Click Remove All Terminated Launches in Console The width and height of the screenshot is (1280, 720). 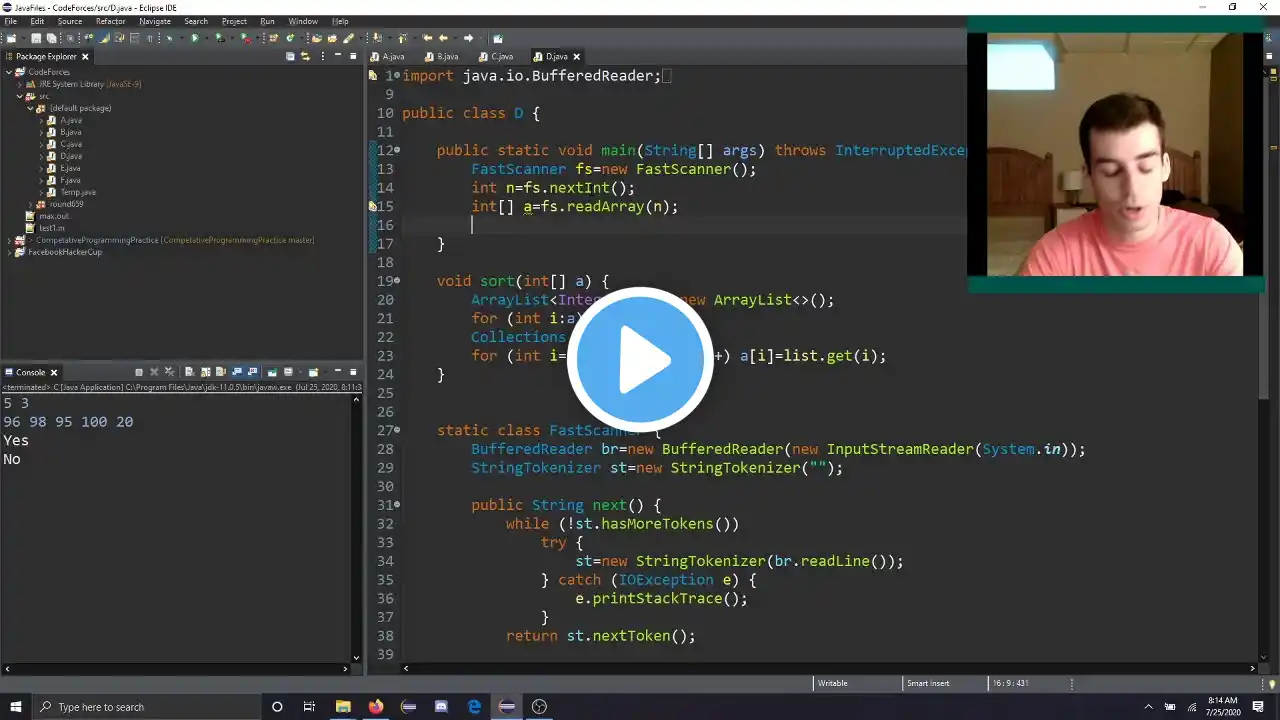[170, 372]
